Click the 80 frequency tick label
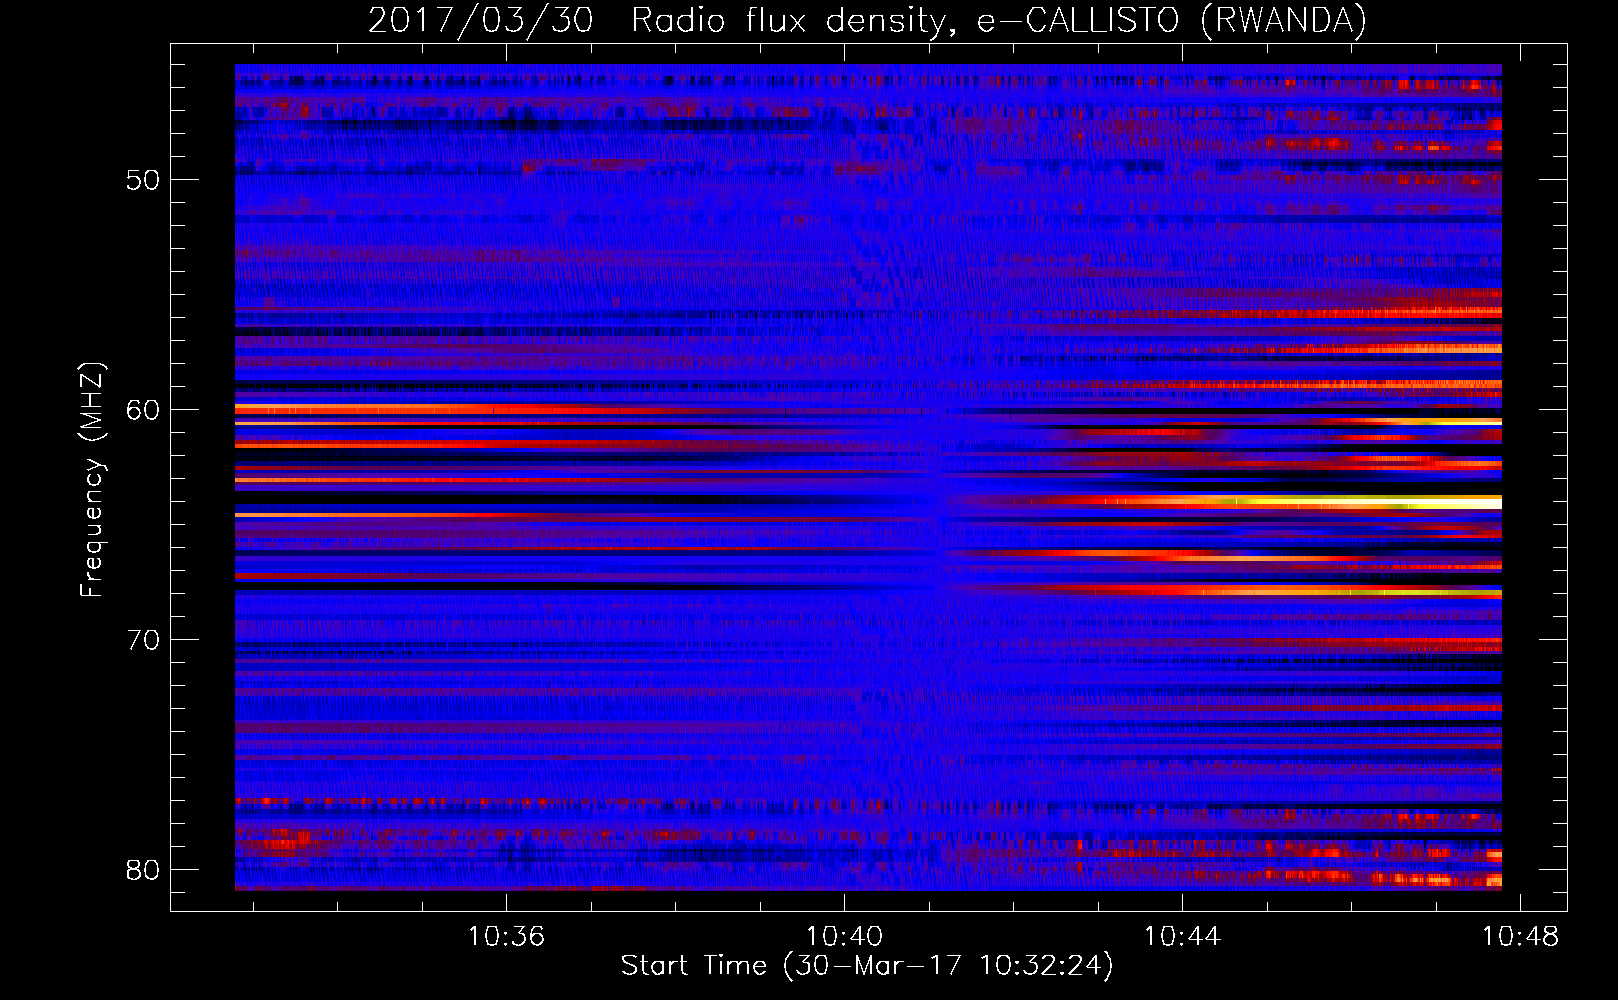1618x1000 pixels. click(143, 870)
